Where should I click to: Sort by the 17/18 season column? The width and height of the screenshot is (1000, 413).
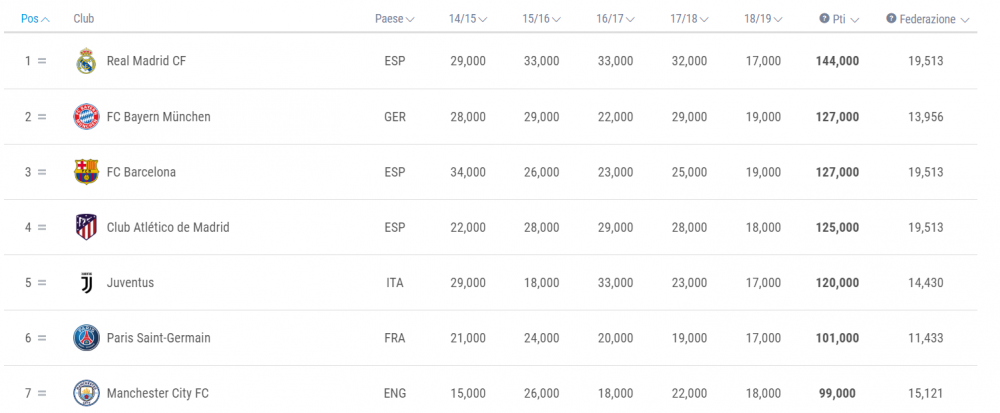(x=689, y=19)
